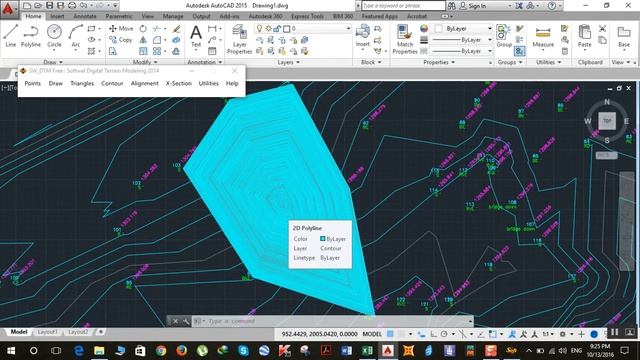Click the Copy tool in Modify

click(120, 40)
